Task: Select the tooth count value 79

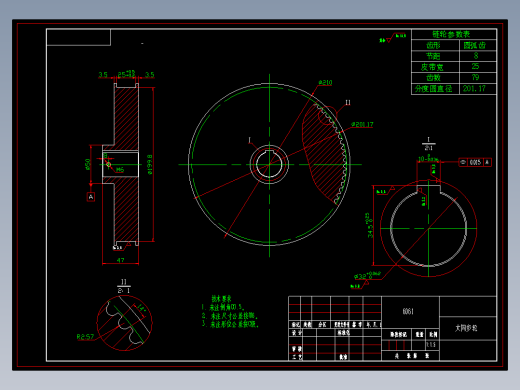Action: coord(475,77)
